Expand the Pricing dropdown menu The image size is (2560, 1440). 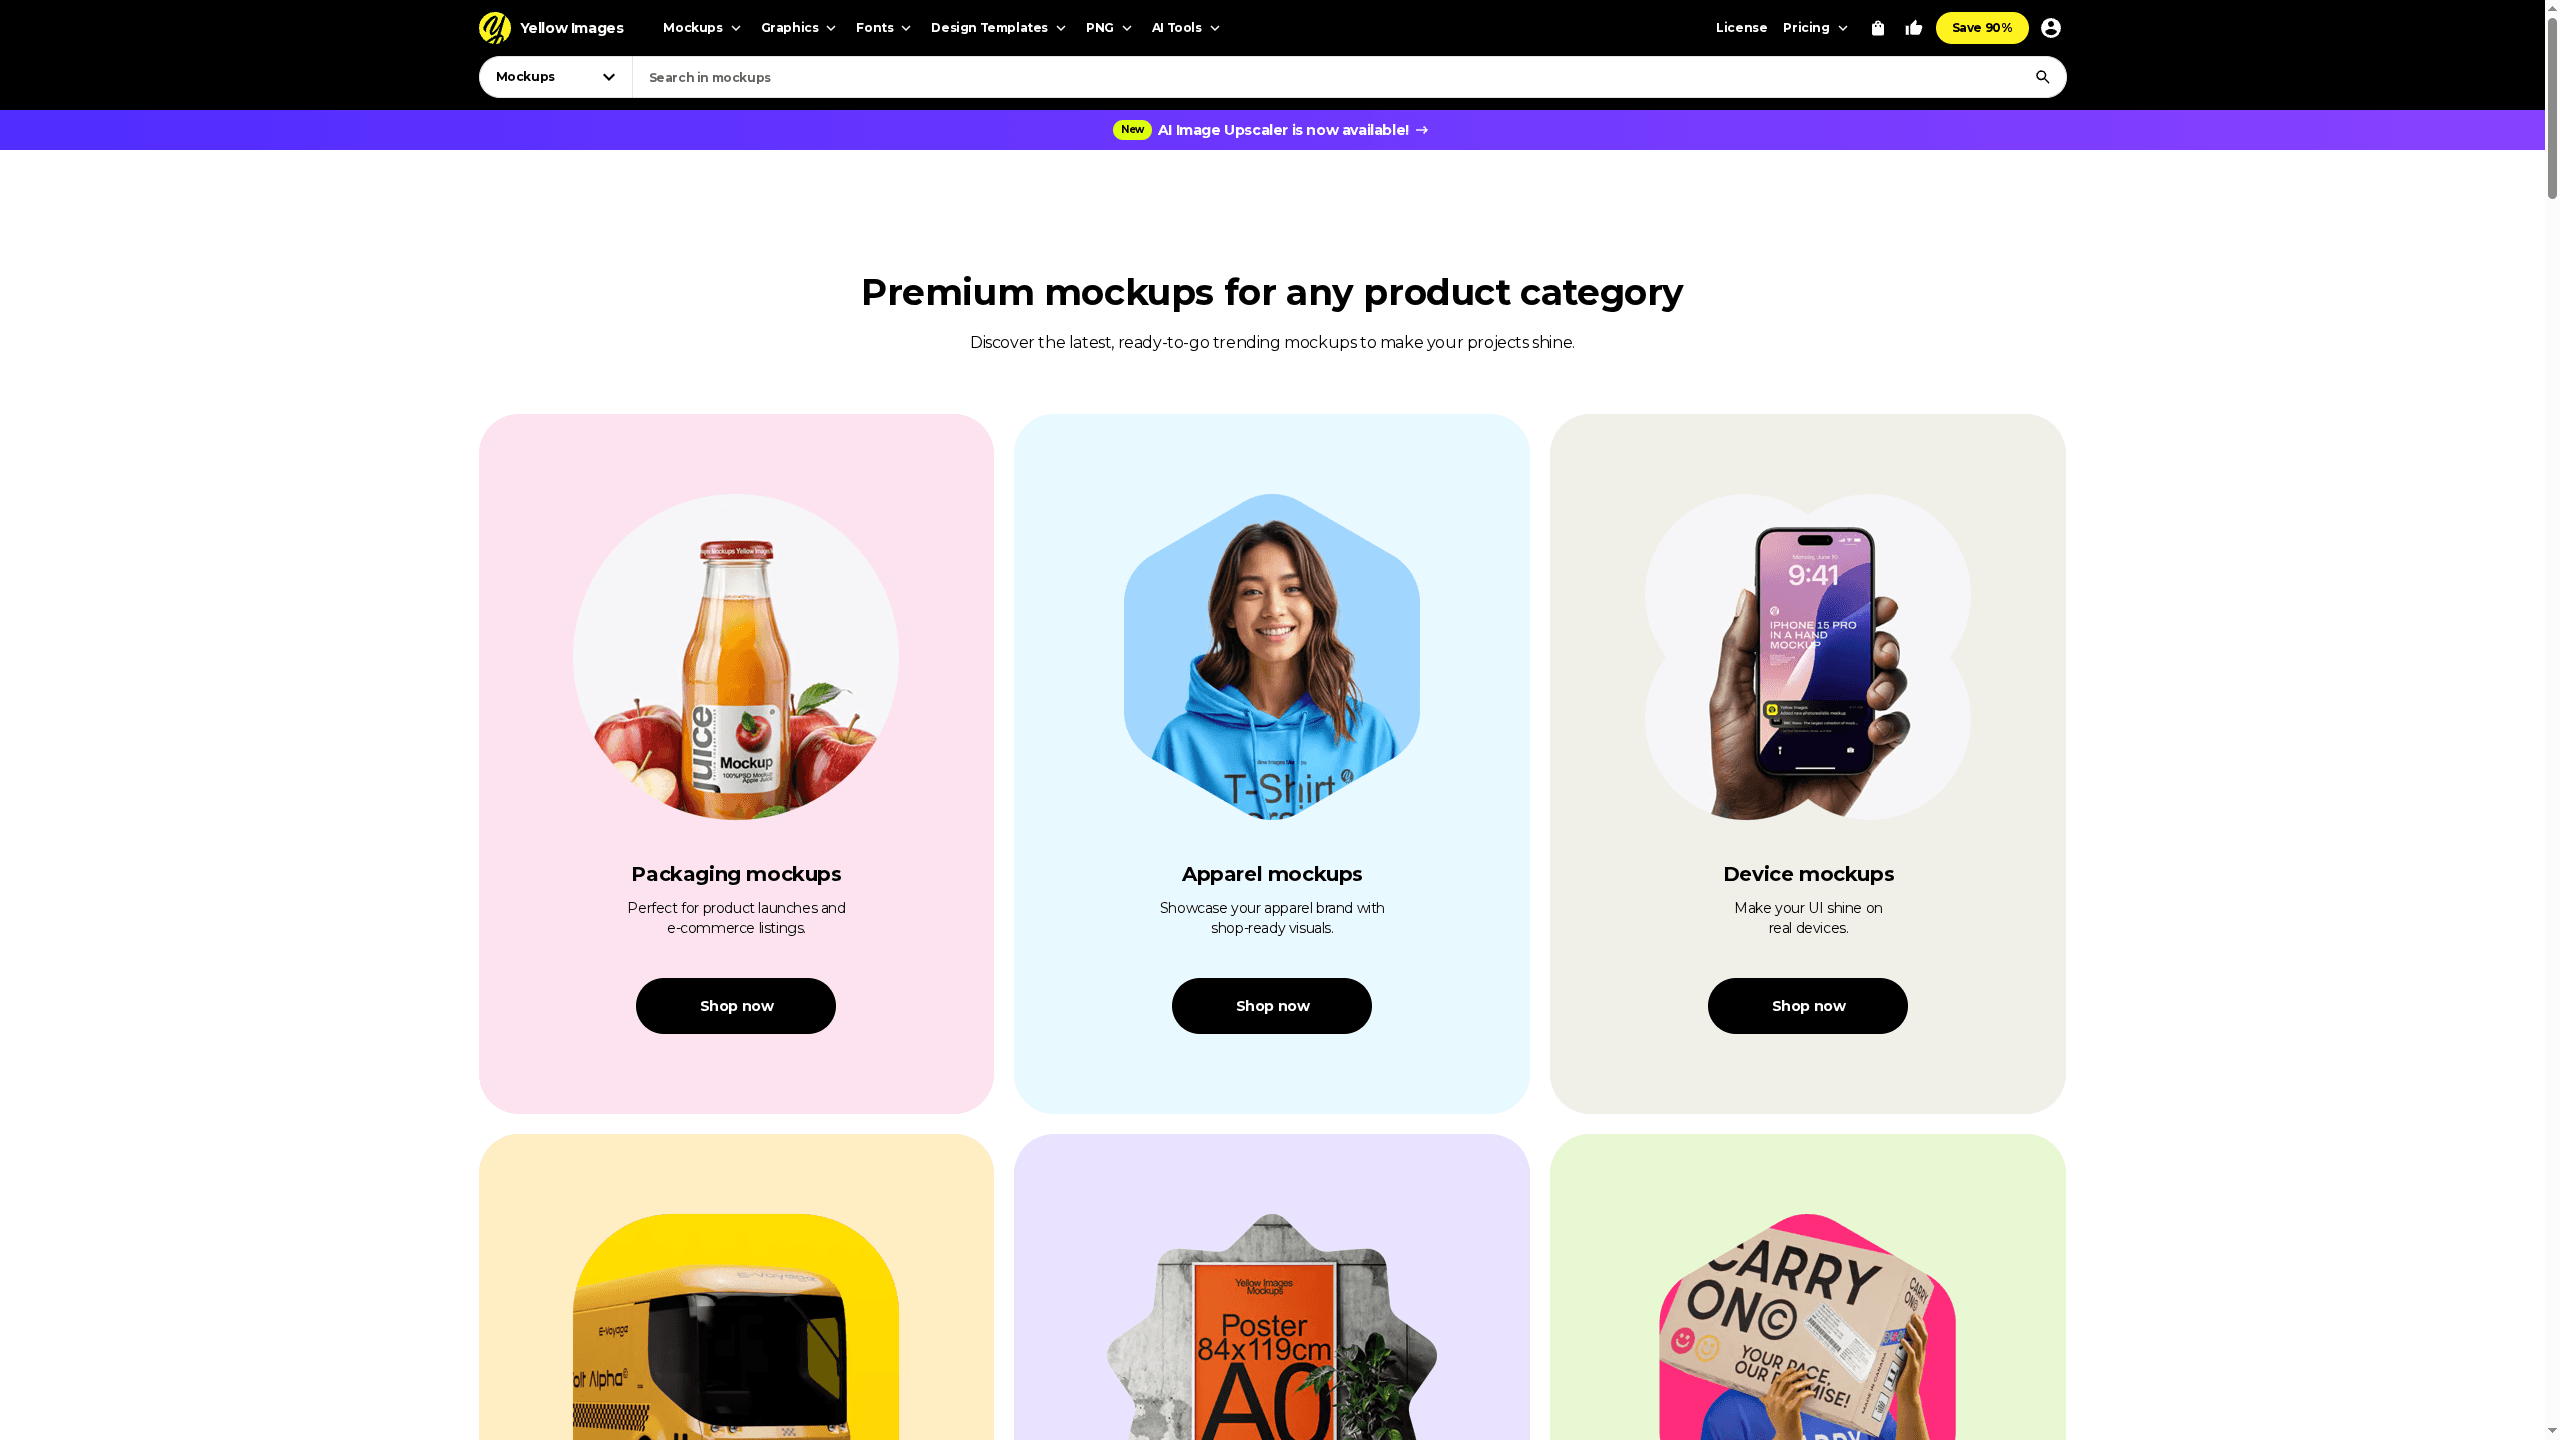(1815, 28)
